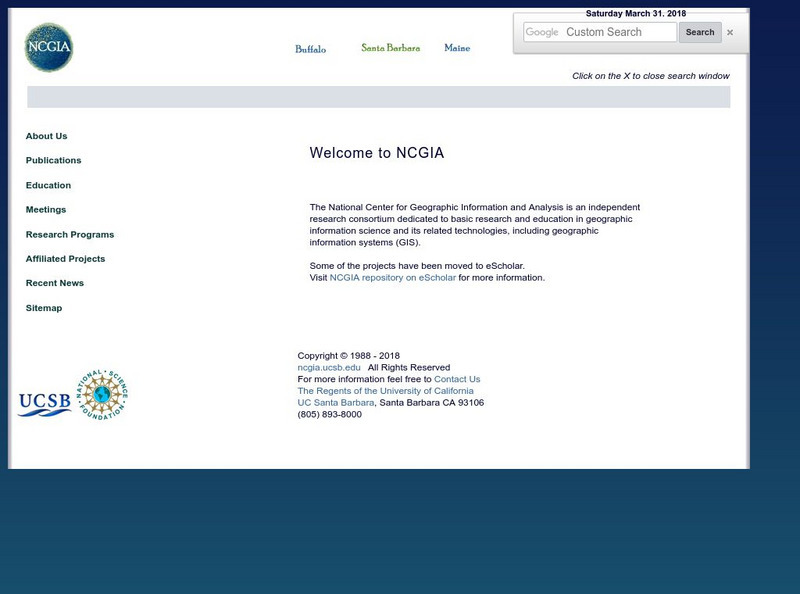Open the Meetings menu item
Image resolution: width=800 pixels, height=594 pixels.
[x=46, y=210]
